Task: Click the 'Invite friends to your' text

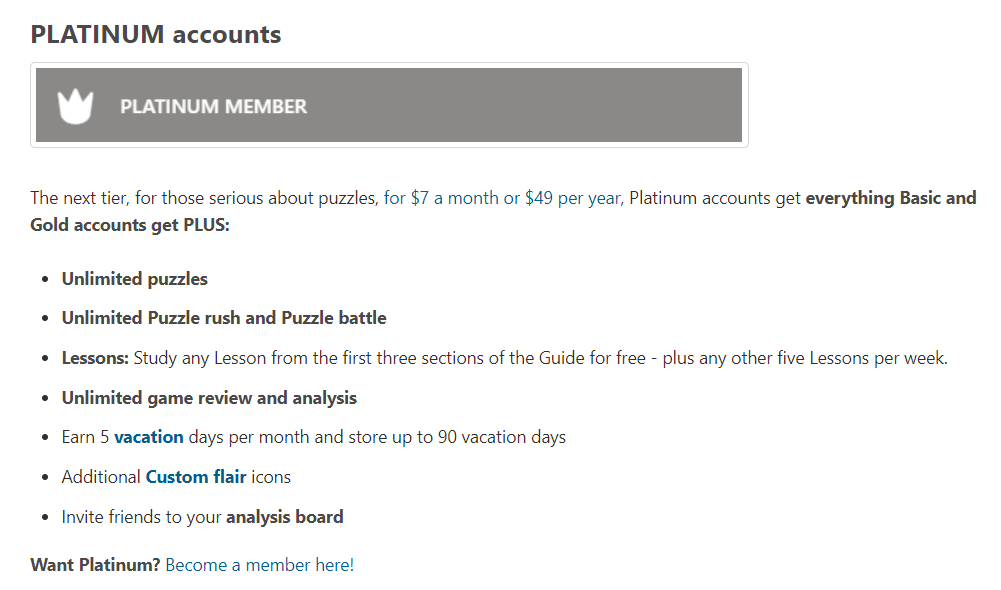Action: 141,517
